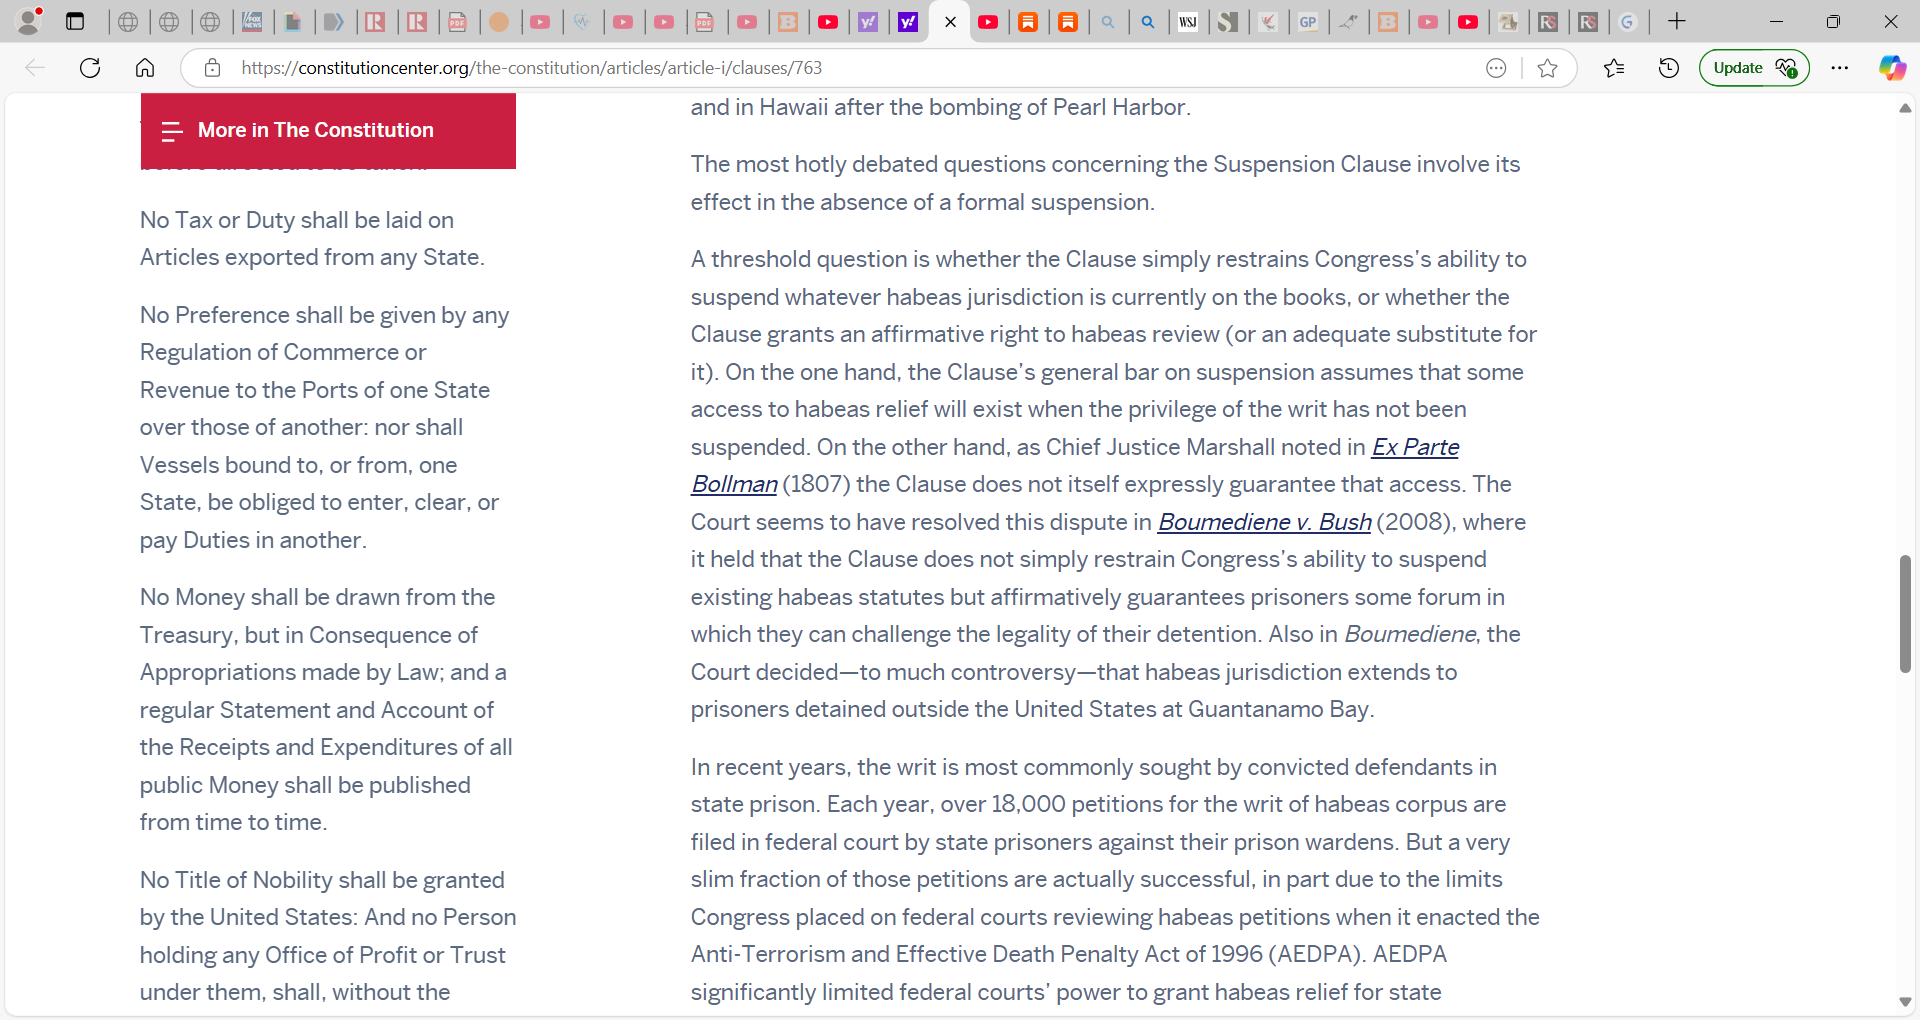The width and height of the screenshot is (1920, 1020).
Task: Open the feedback smiley icon in address bar
Action: [1496, 68]
